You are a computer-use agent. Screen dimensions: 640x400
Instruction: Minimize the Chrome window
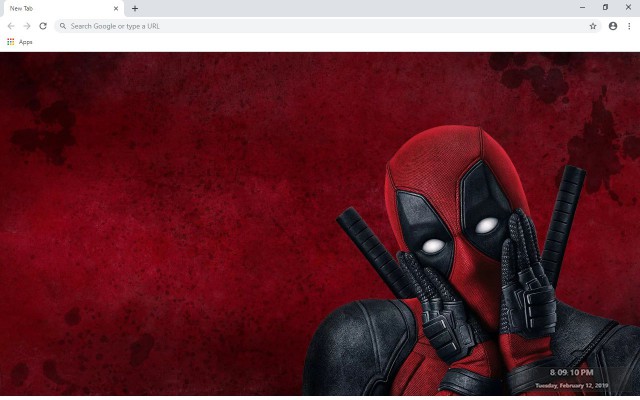(x=582, y=7)
